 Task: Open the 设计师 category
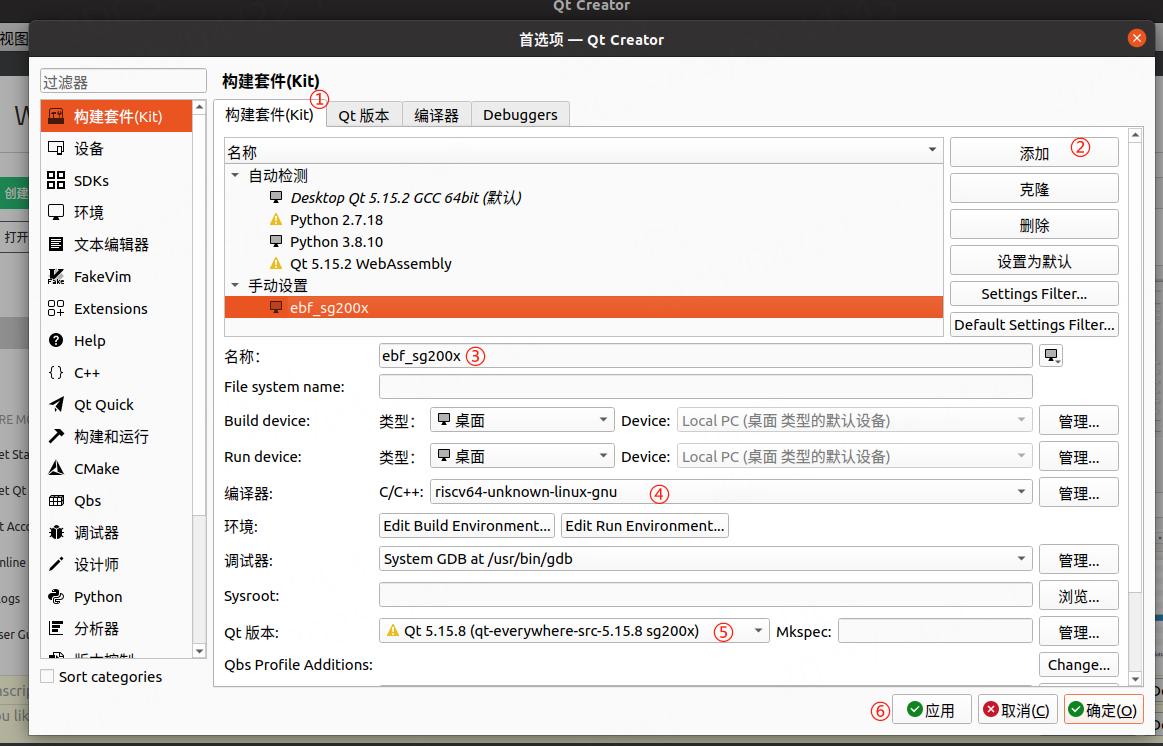pos(116,564)
